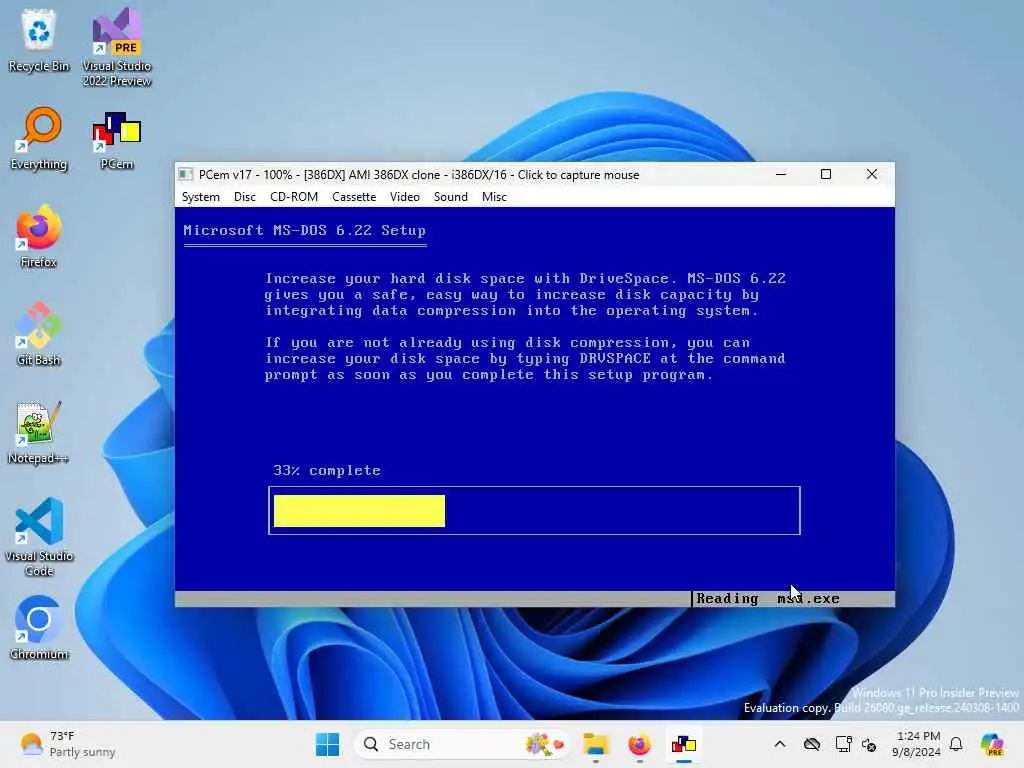Open the Windows Start menu

[x=327, y=744]
